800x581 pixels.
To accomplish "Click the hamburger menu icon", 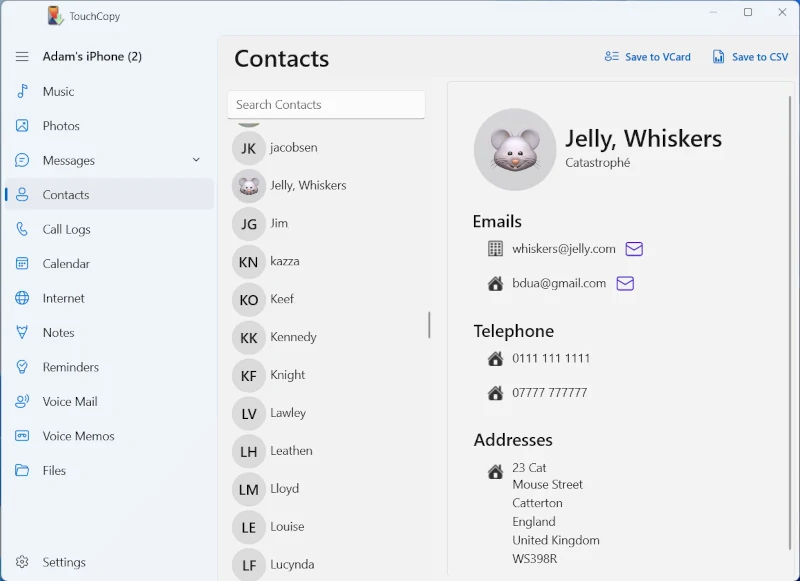I will (22, 57).
